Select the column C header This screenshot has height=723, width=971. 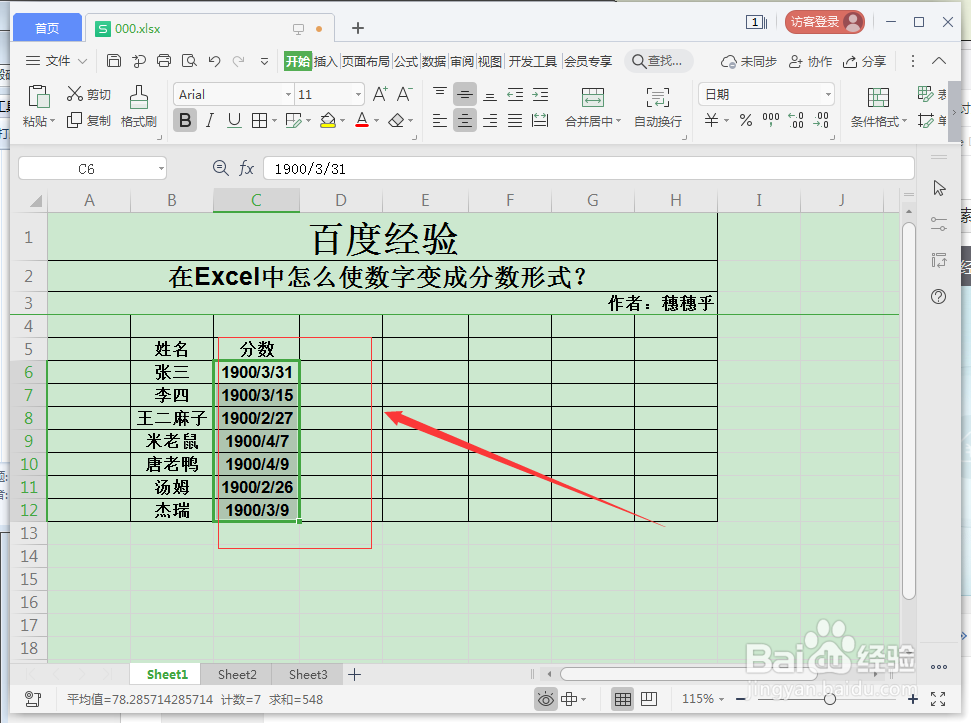click(256, 200)
